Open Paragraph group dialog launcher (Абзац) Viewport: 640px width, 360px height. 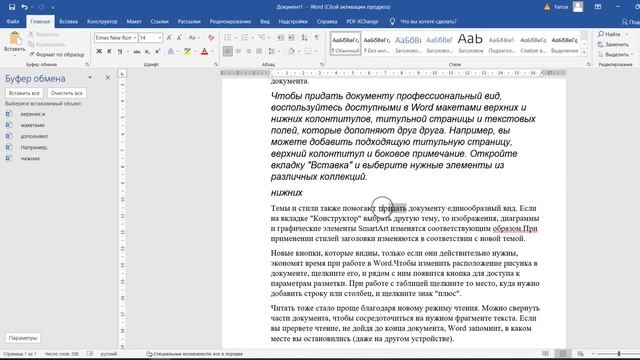(x=322, y=64)
